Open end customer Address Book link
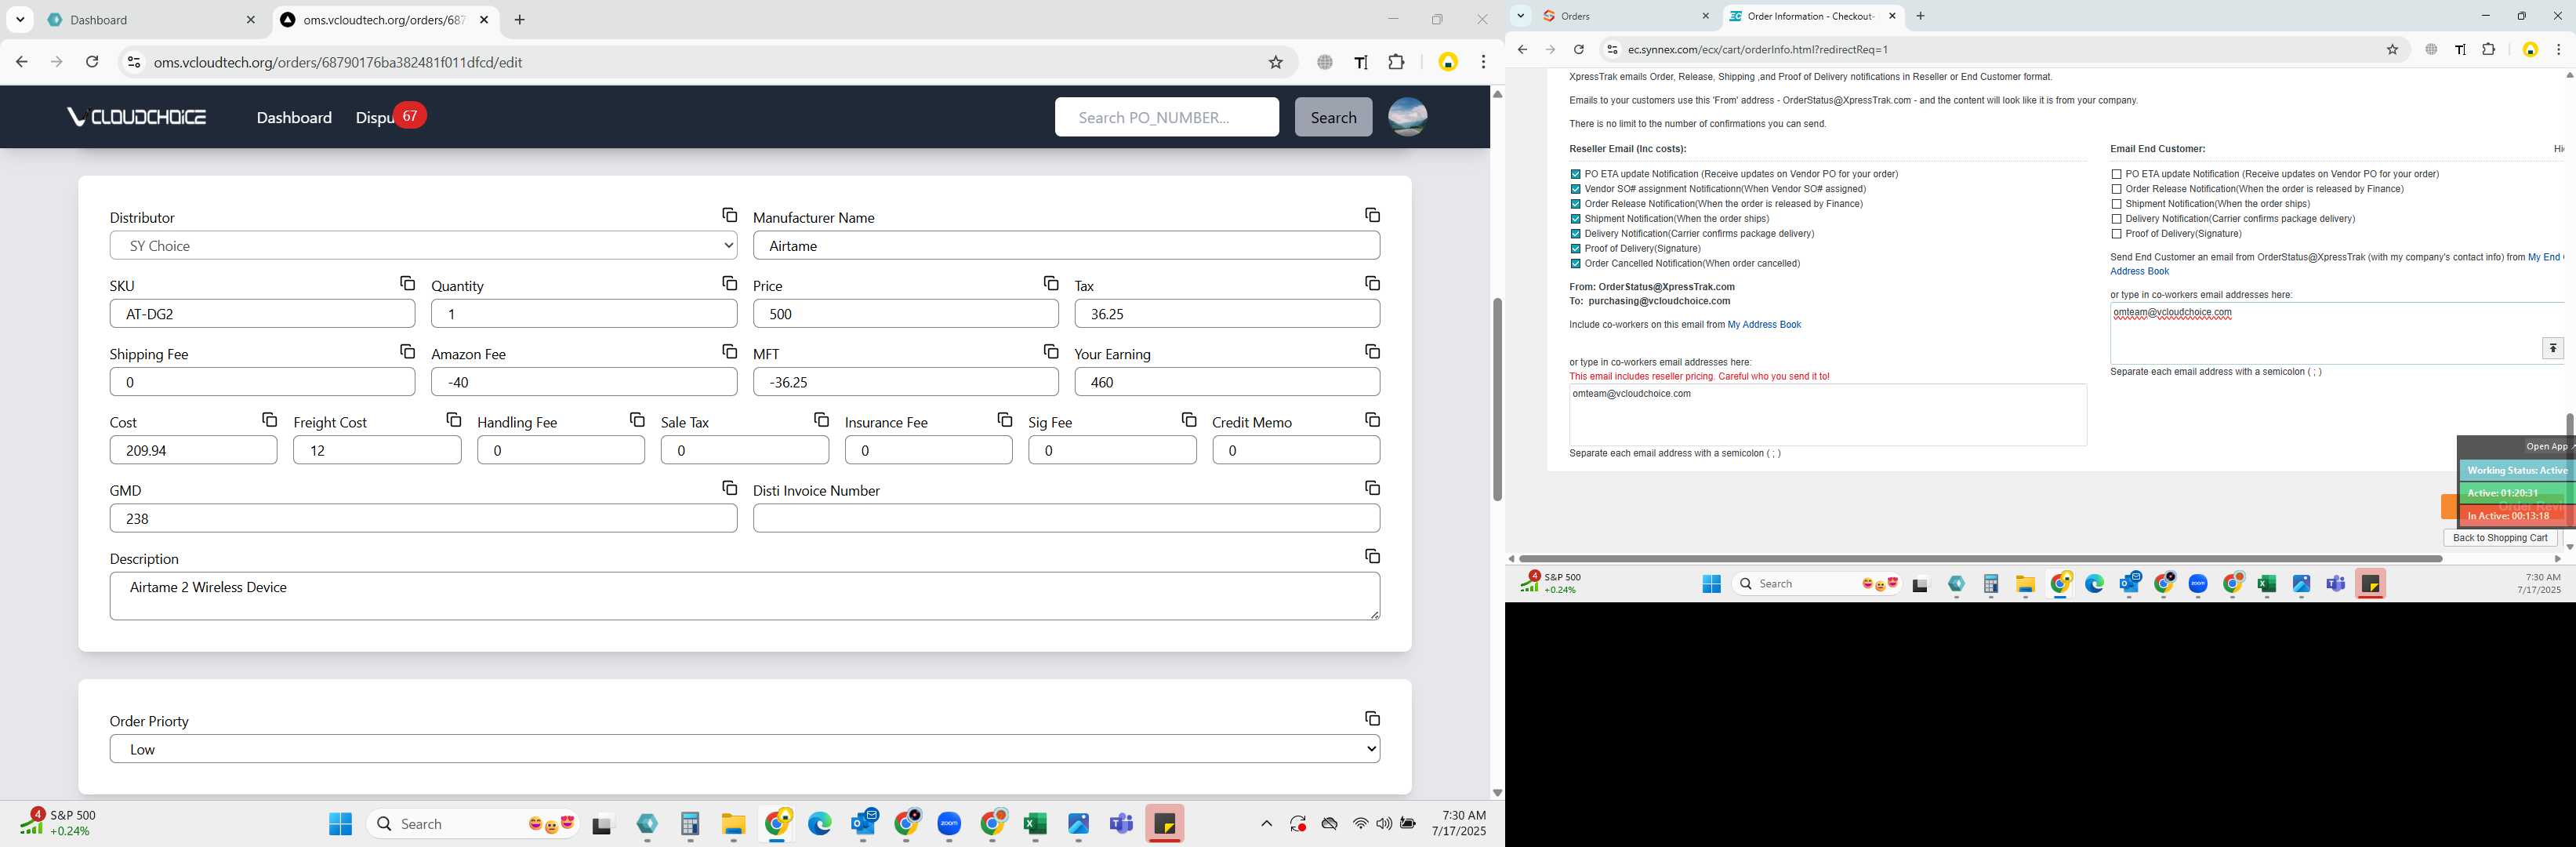 pyautogui.click(x=2139, y=271)
